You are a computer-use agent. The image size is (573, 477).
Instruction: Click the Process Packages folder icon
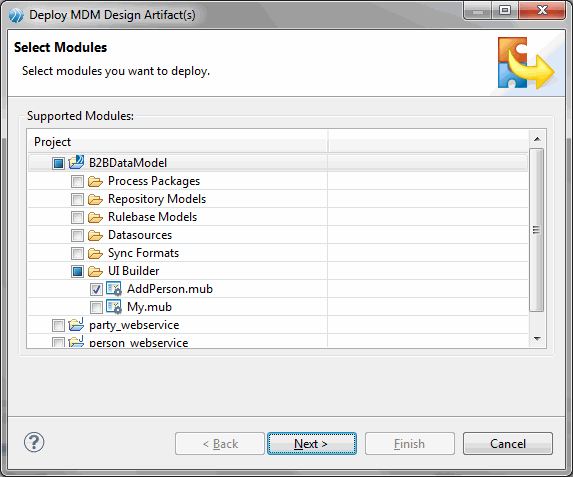[95, 181]
